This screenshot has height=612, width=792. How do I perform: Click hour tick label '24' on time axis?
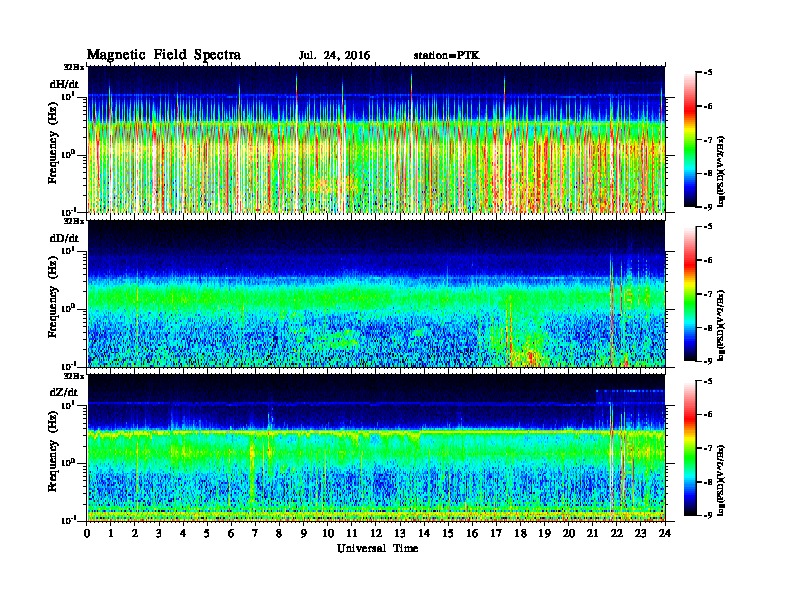click(x=665, y=534)
